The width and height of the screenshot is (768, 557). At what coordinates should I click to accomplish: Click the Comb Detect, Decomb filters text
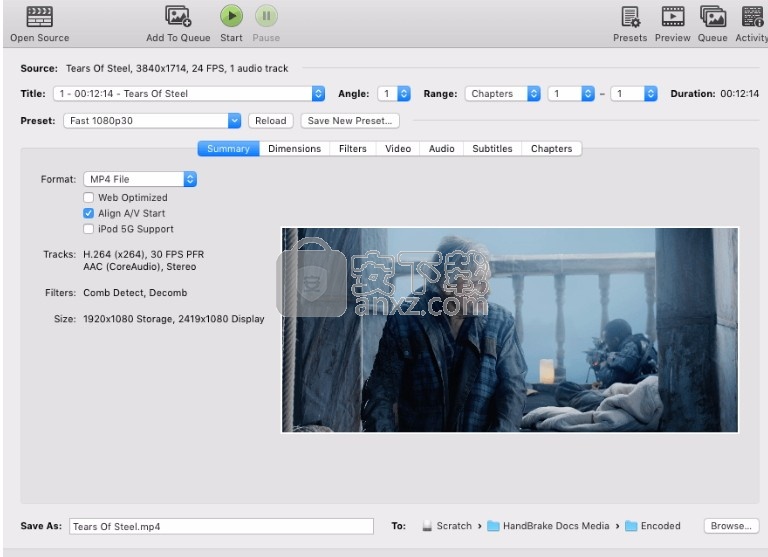pos(135,292)
